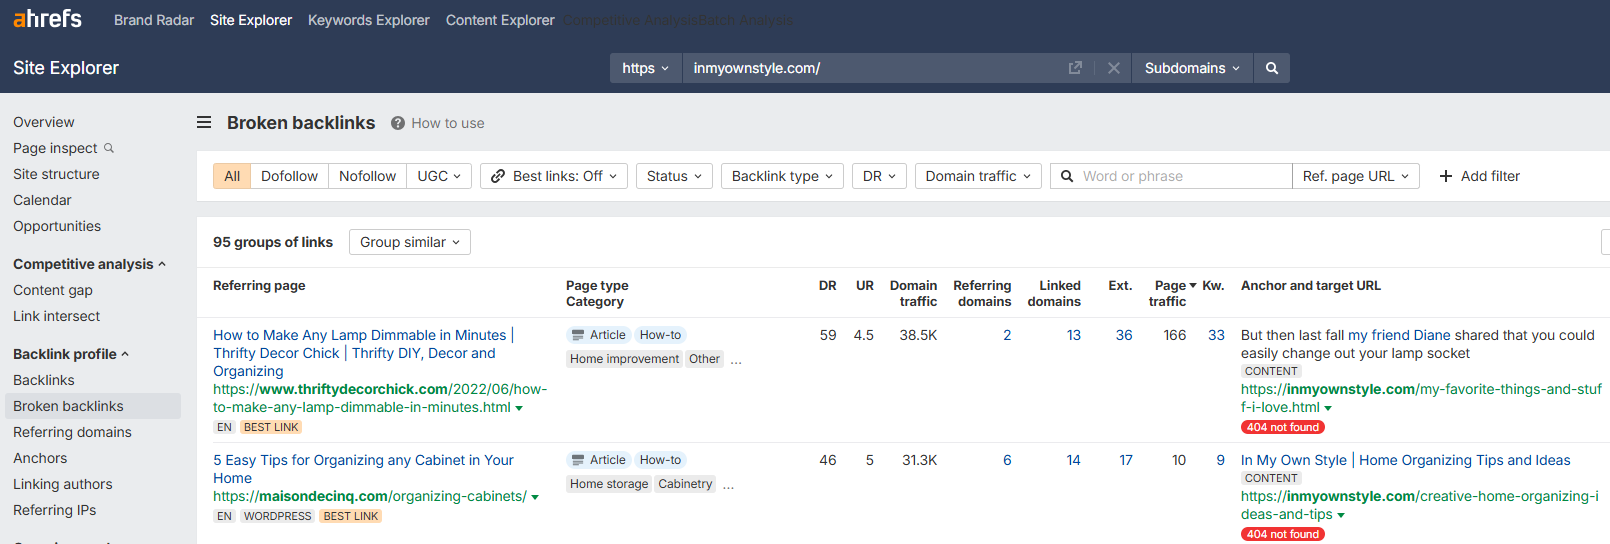
Task: Click the Page inspect magnifier icon
Action: click(109, 148)
